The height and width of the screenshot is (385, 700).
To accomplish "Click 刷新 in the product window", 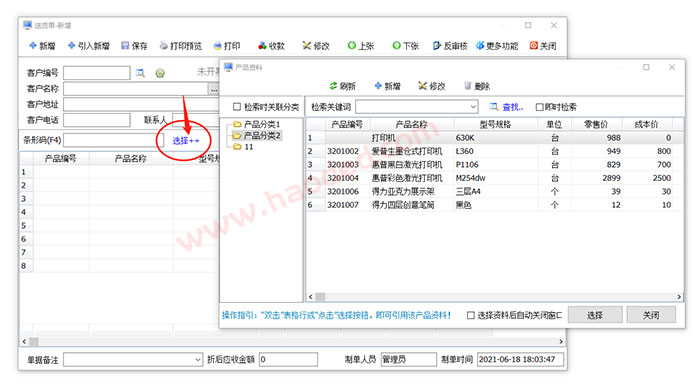I will tap(343, 86).
